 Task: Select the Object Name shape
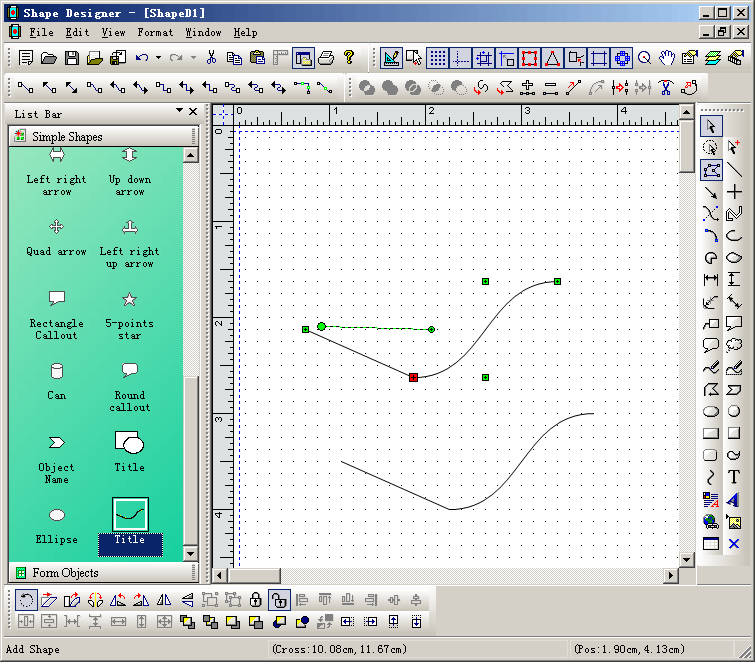[56, 460]
